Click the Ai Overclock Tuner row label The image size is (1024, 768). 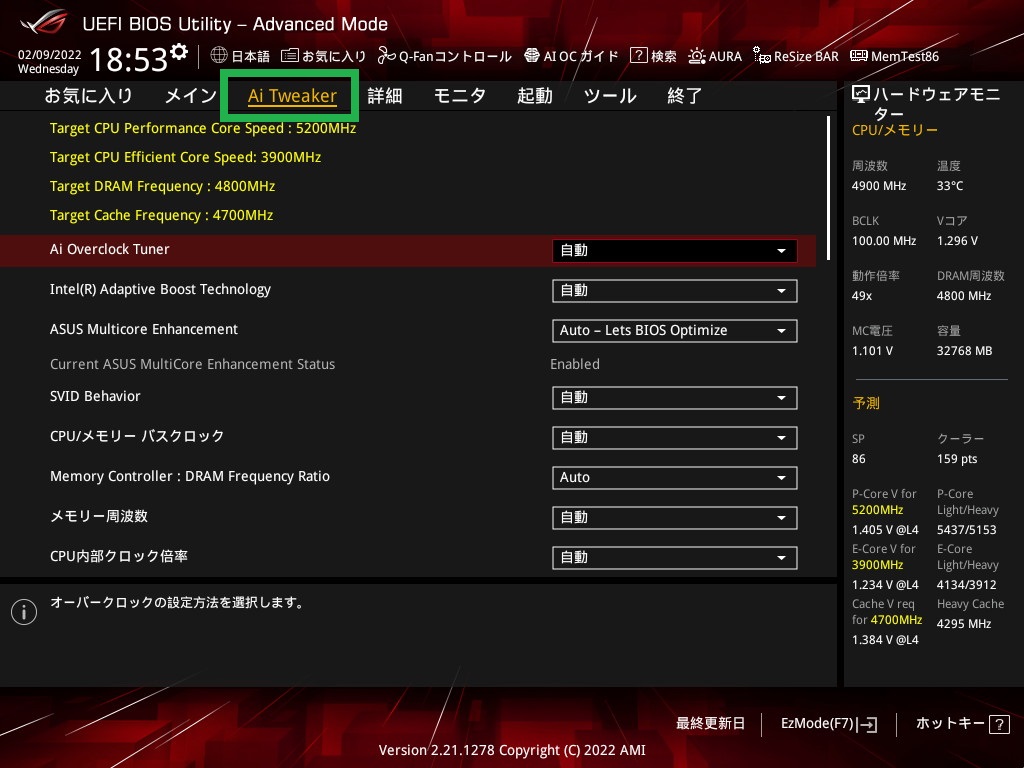110,249
